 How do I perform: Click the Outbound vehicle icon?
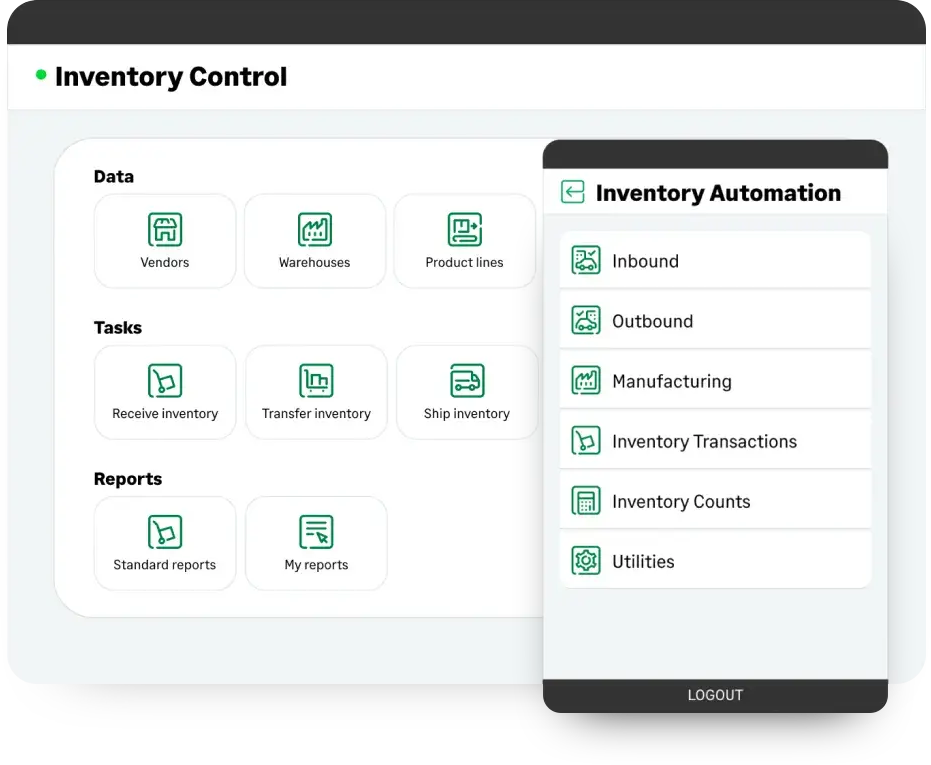(x=586, y=320)
